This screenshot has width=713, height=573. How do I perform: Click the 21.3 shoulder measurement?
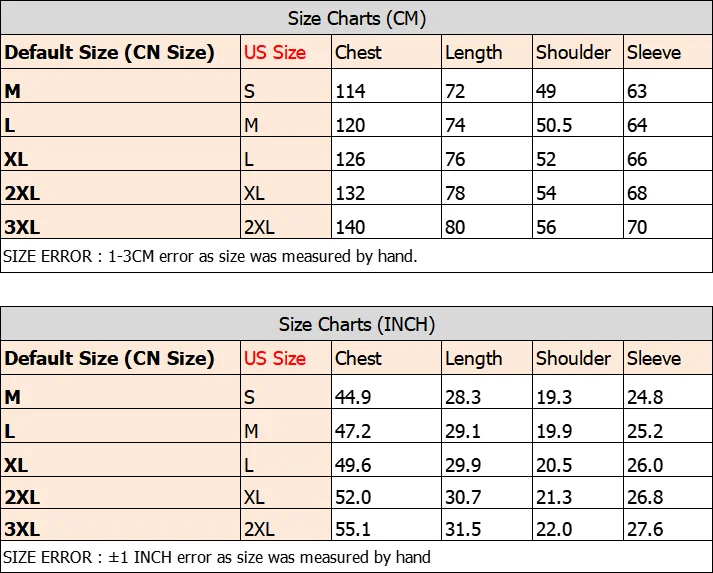[x=554, y=497]
